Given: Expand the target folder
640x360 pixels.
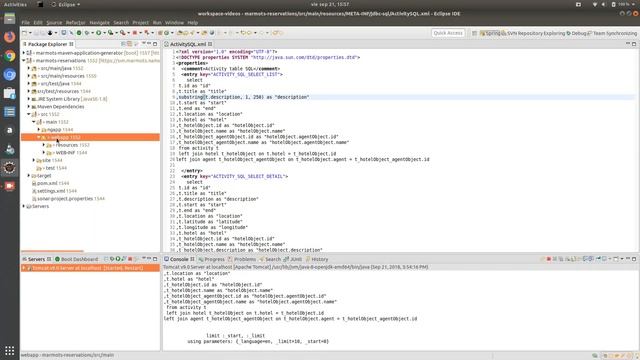Looking at the screenshot, I should tap(29, 176).
